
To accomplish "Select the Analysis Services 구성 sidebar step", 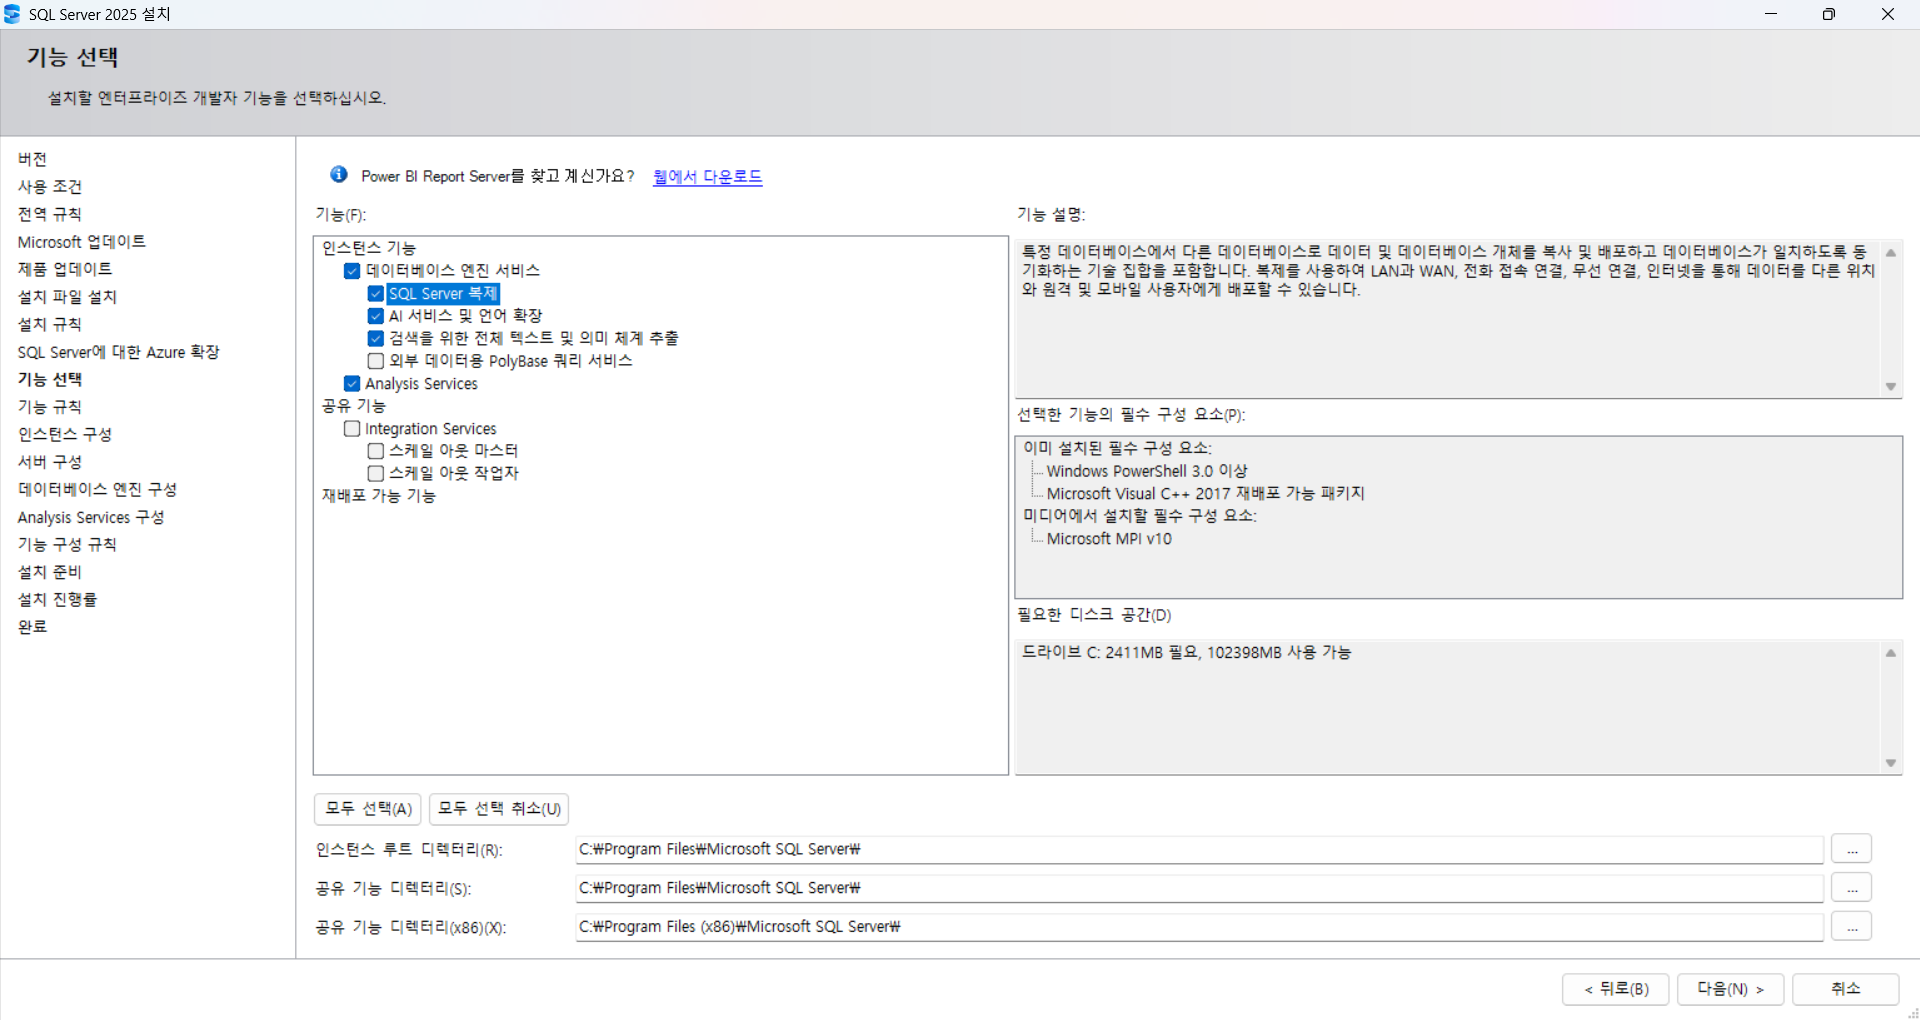I will tap(91, 517).
